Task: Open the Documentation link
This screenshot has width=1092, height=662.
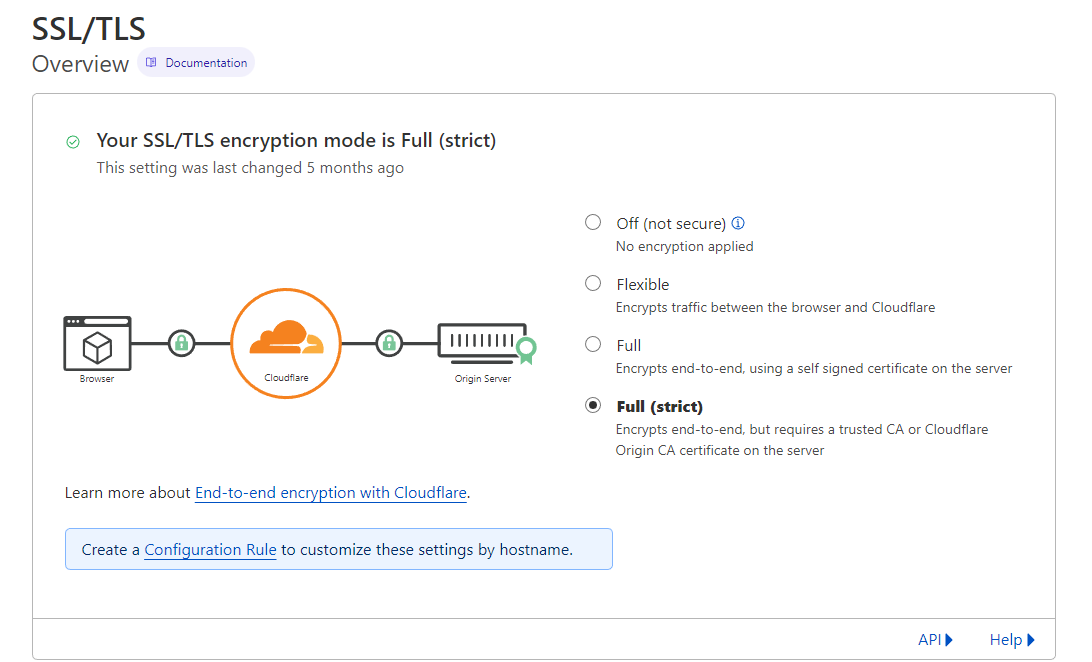Action: tap(206, 63)
